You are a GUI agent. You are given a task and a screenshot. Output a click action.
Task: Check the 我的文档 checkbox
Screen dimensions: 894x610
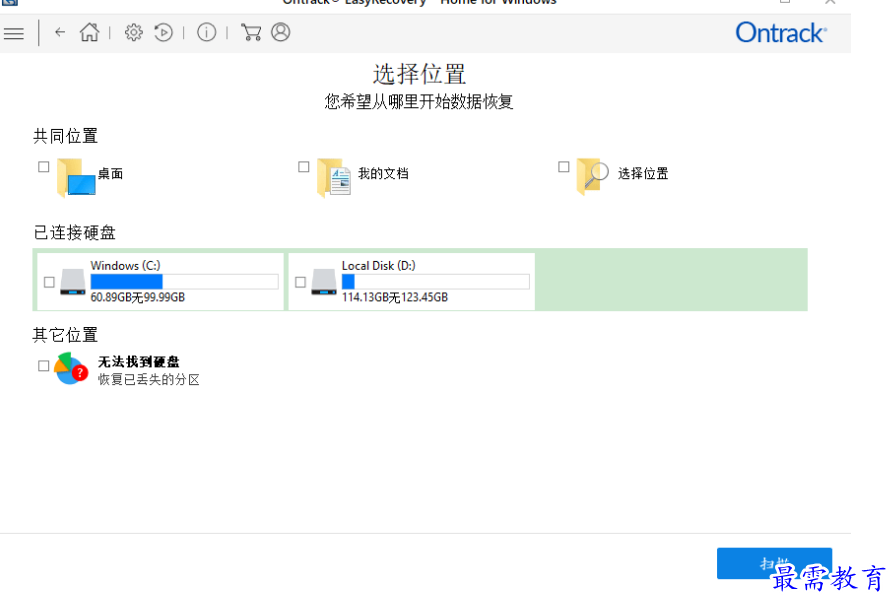coord(303,166)
